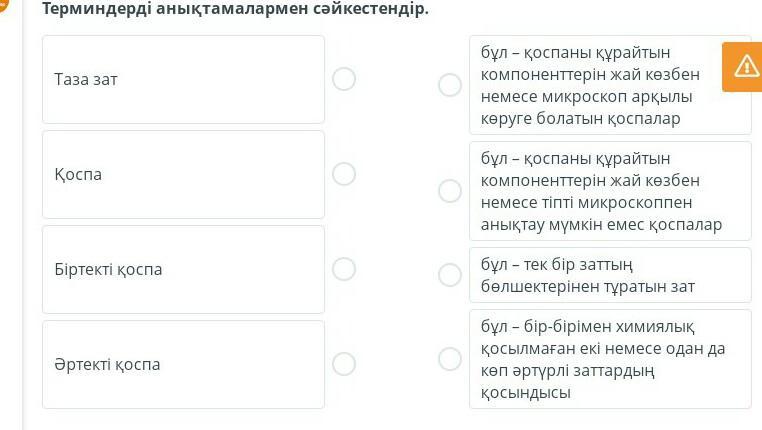Viewport: 762px width, 430px height.
Task: Click the partial orange icon at top-left corner
Action: [3, 6]
